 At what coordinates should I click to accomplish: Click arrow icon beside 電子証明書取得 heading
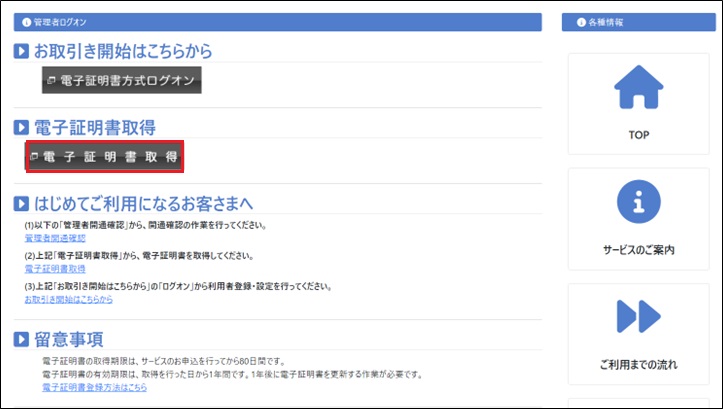(22, 127)
